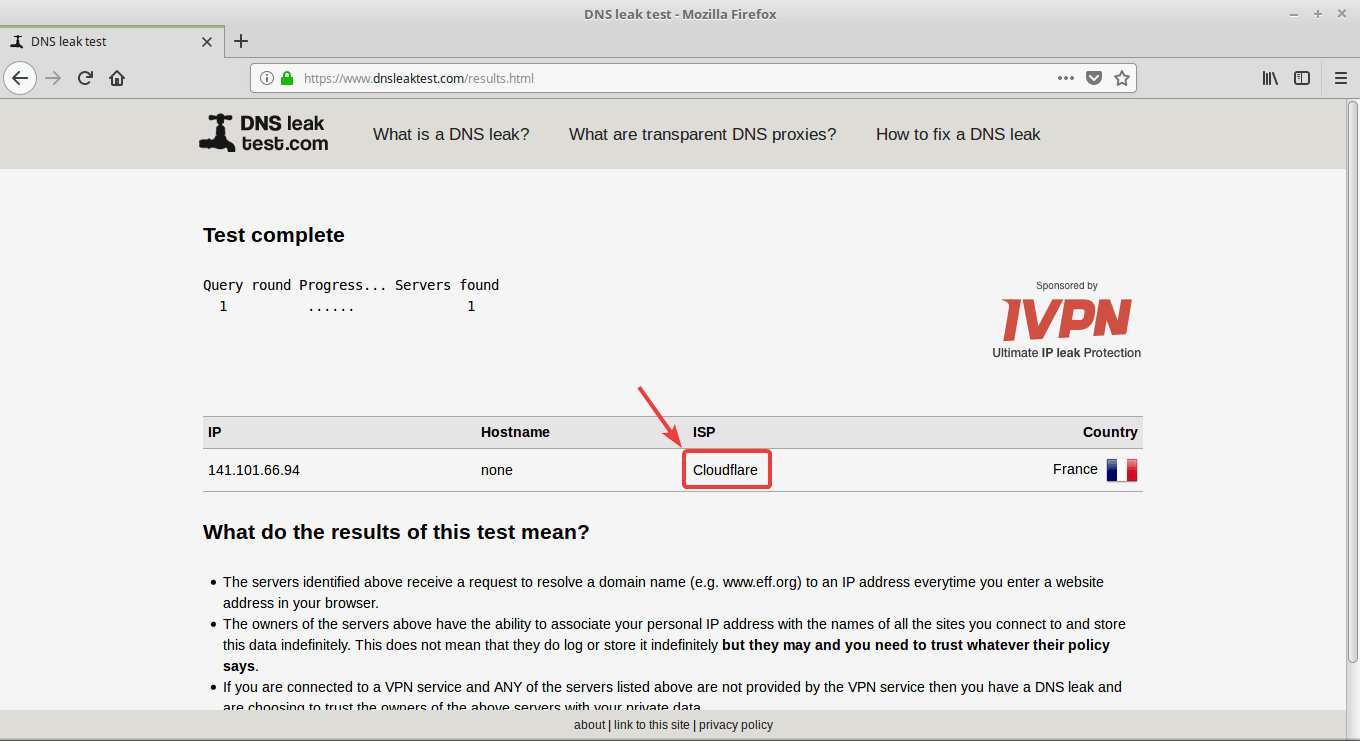Select the DNS leak test tab
The height and width of the screenshot is (741, 1360).
112,42
